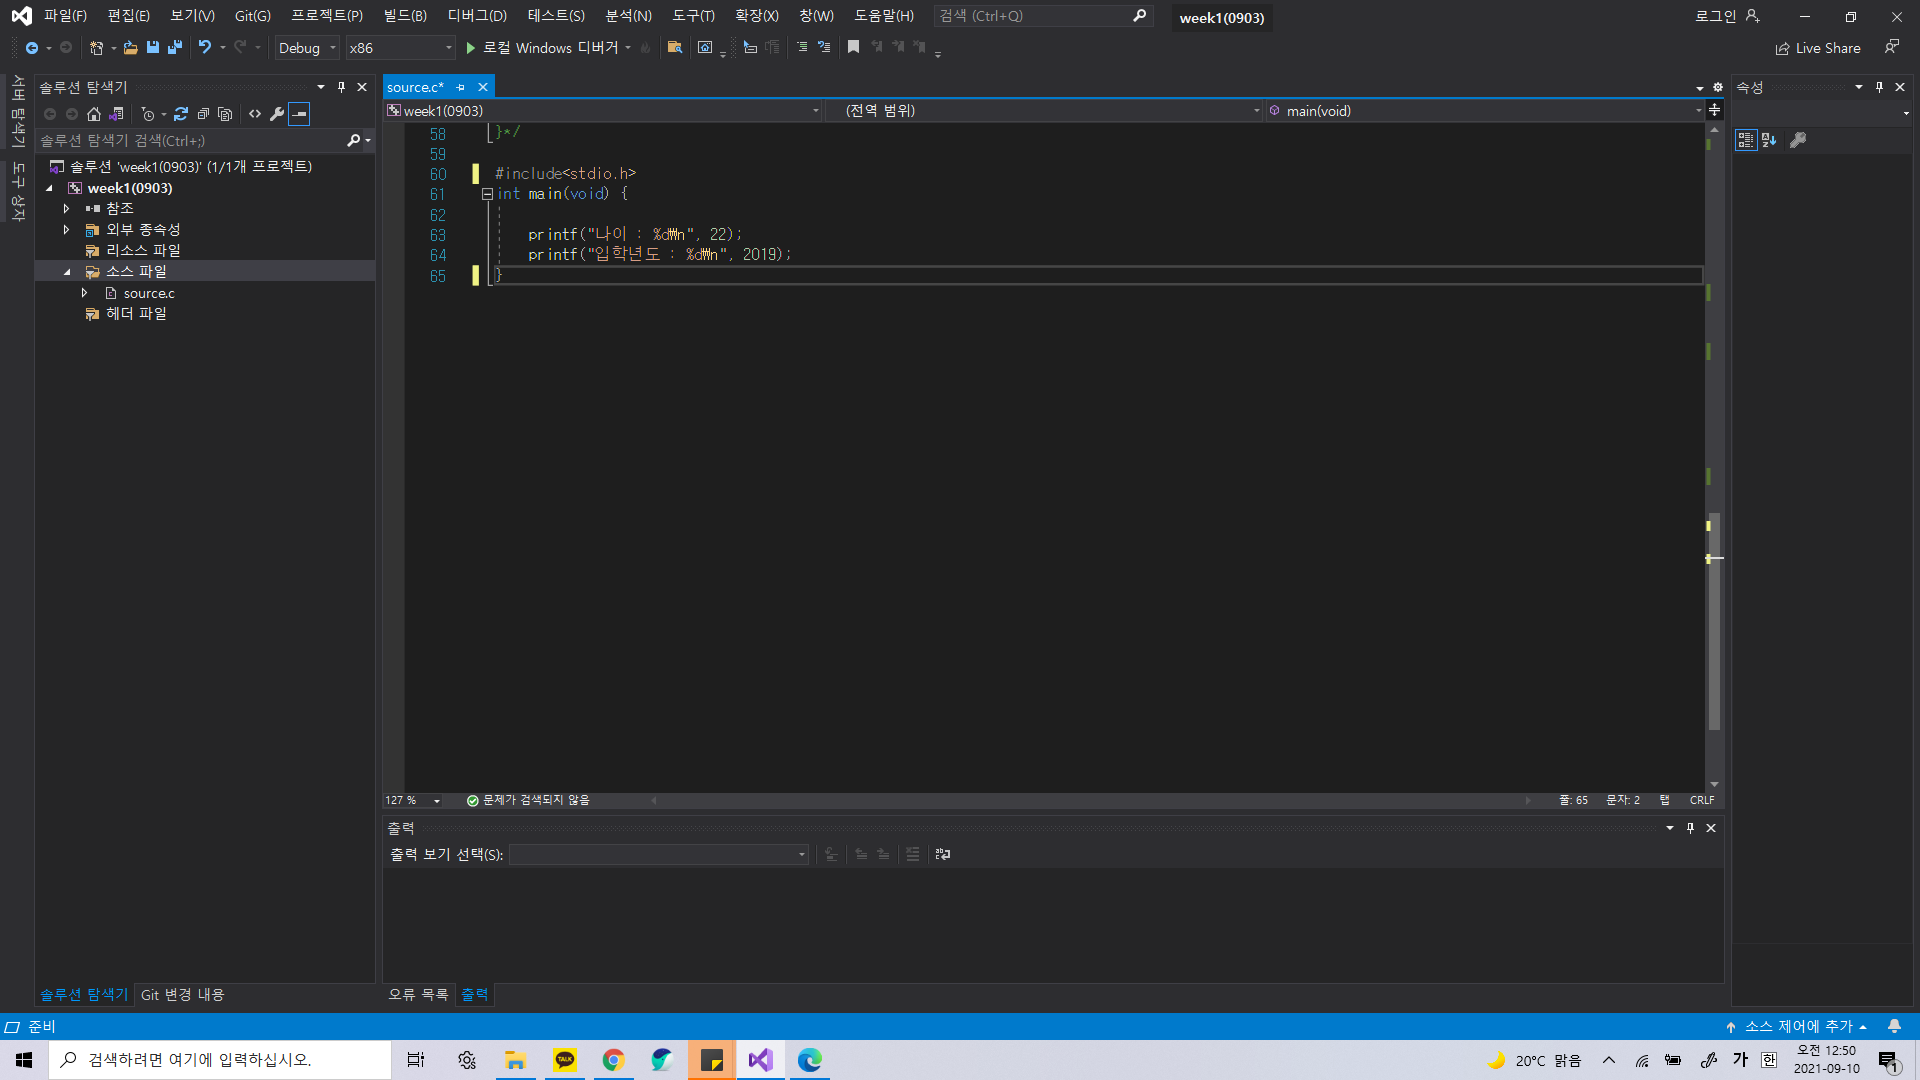Open the x86 platform dropdown

(x=400, y=48)
